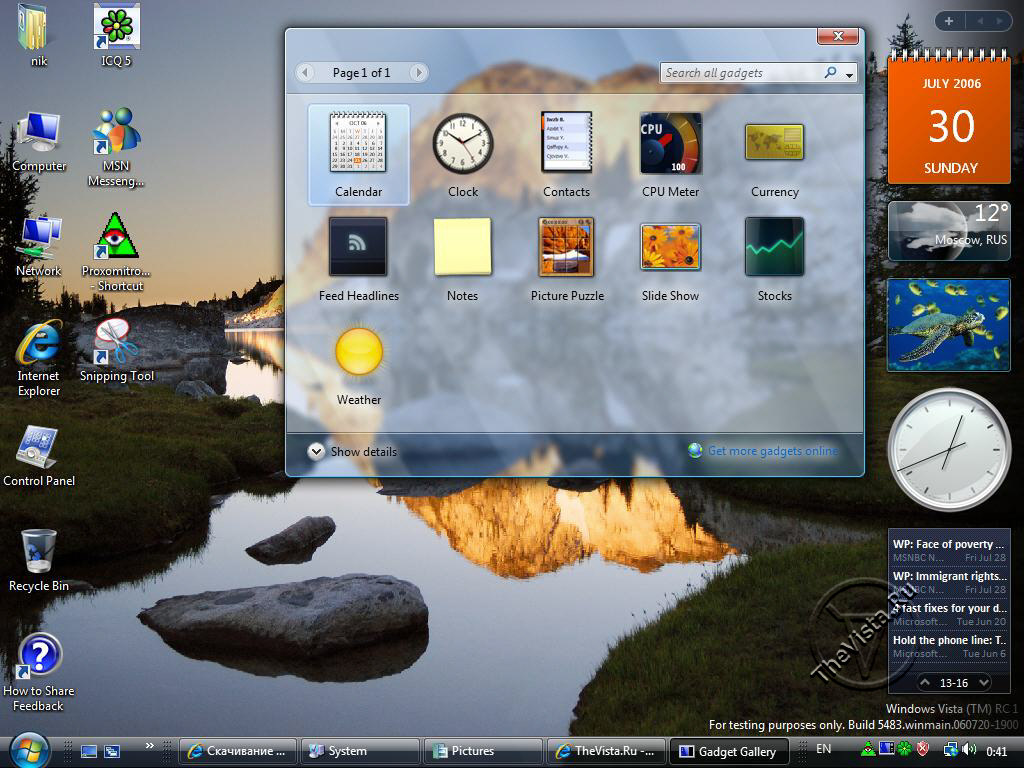Select the Clock gadget in gallery
This screenshot has height=768, width=1024.
[x=463, y=144]
